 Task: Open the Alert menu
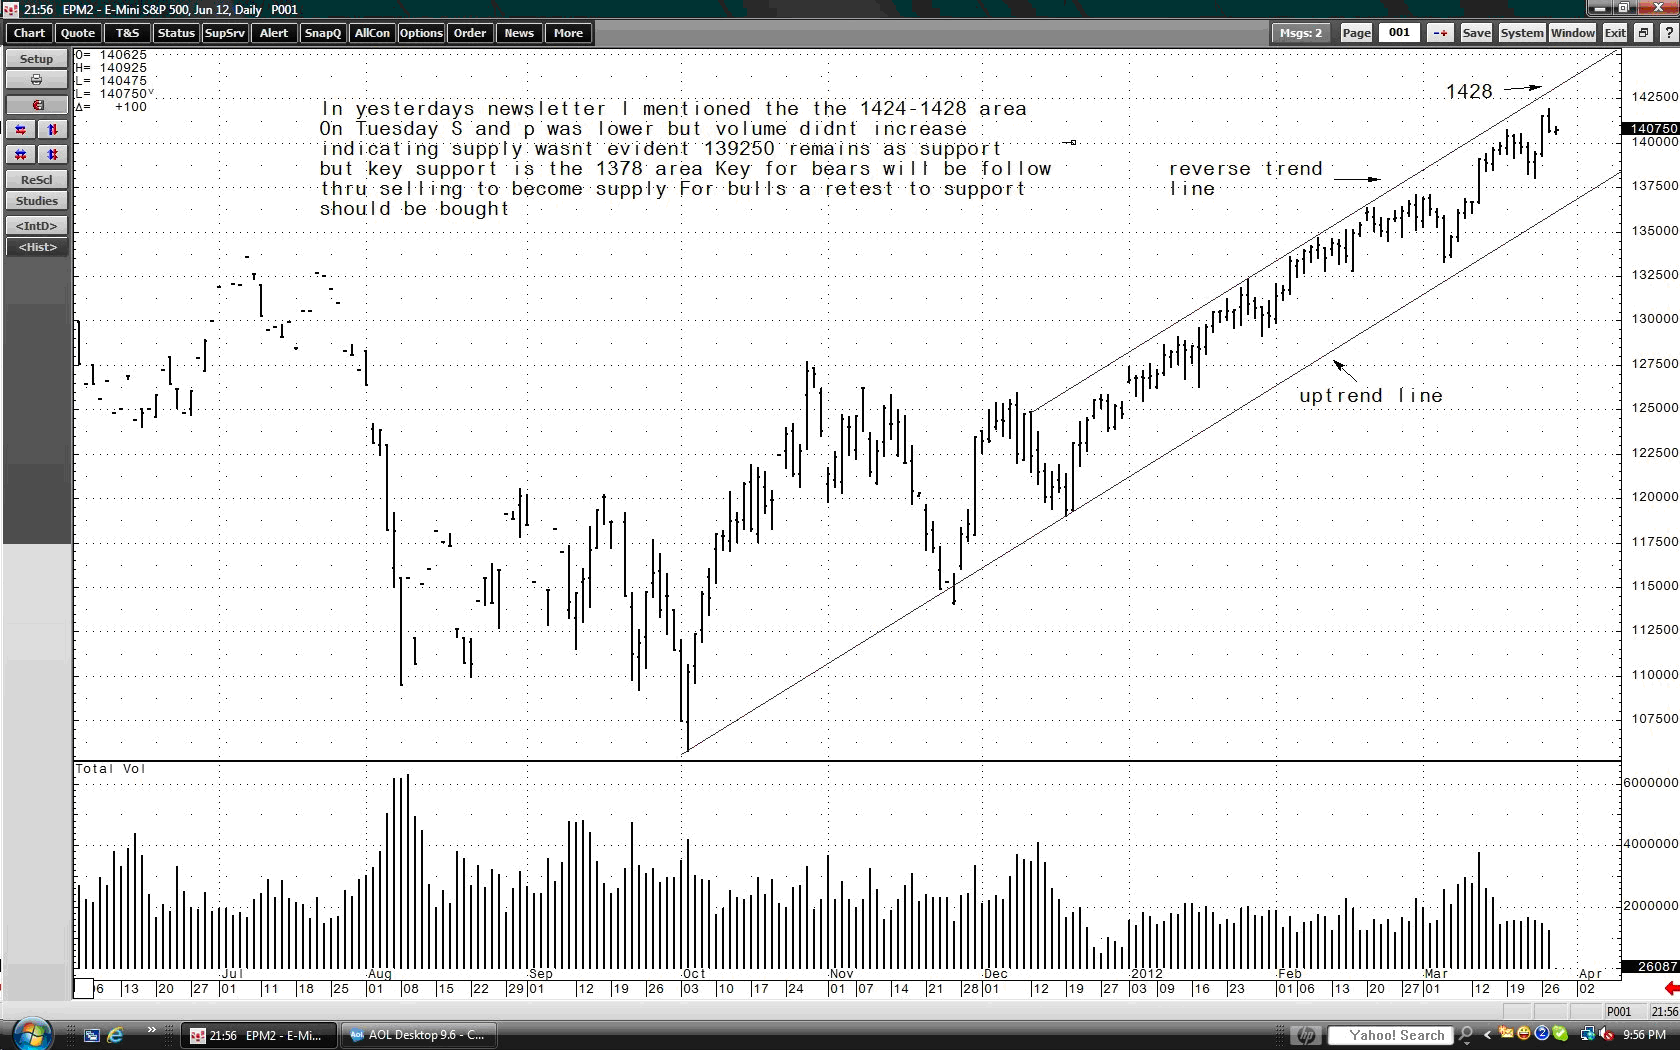click(x=274, y=33)
